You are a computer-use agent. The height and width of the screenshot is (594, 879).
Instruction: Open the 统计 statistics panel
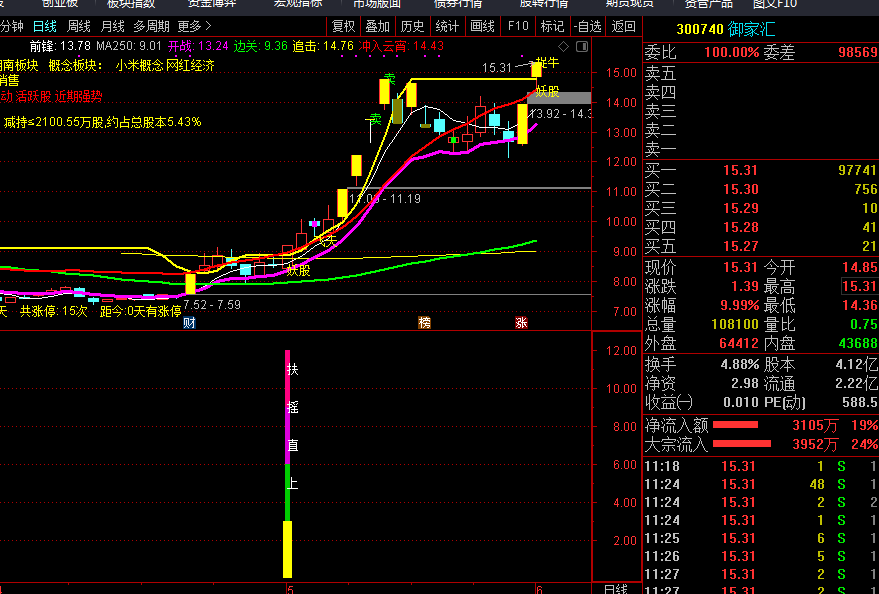point(447,26)
